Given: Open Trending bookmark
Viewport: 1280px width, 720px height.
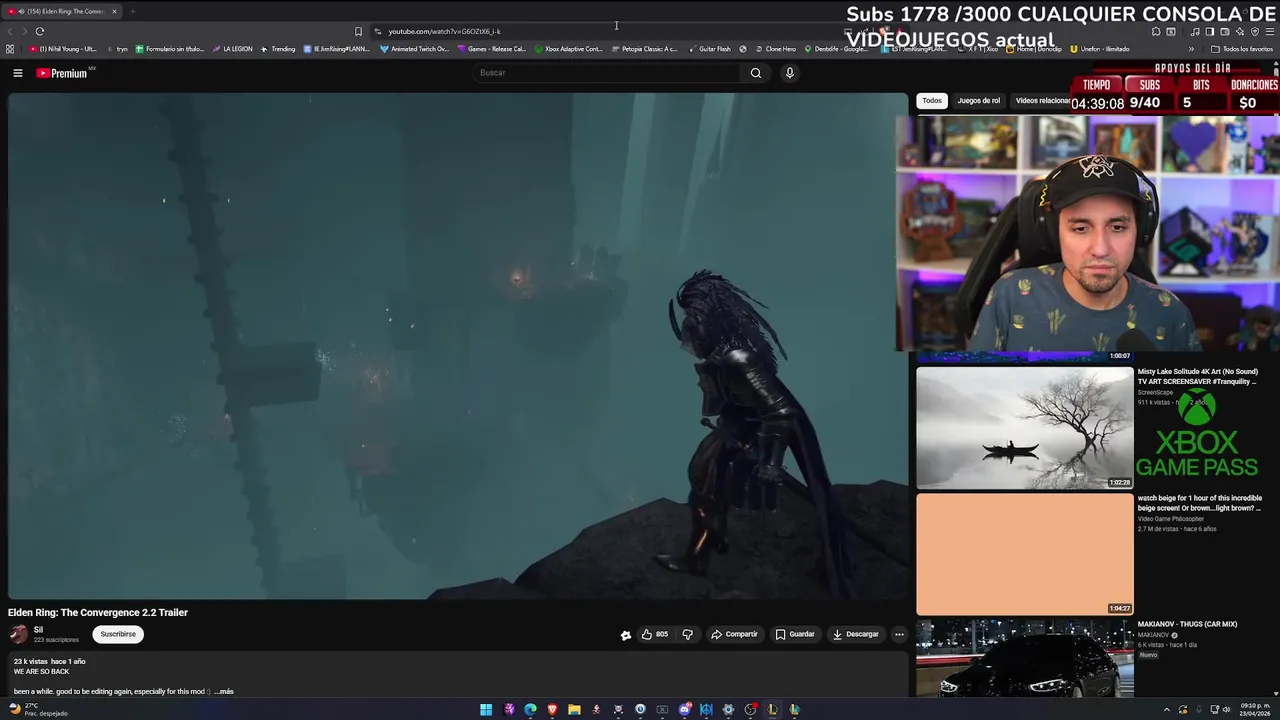Looking at the screenshot, I should tap(278, 49).
